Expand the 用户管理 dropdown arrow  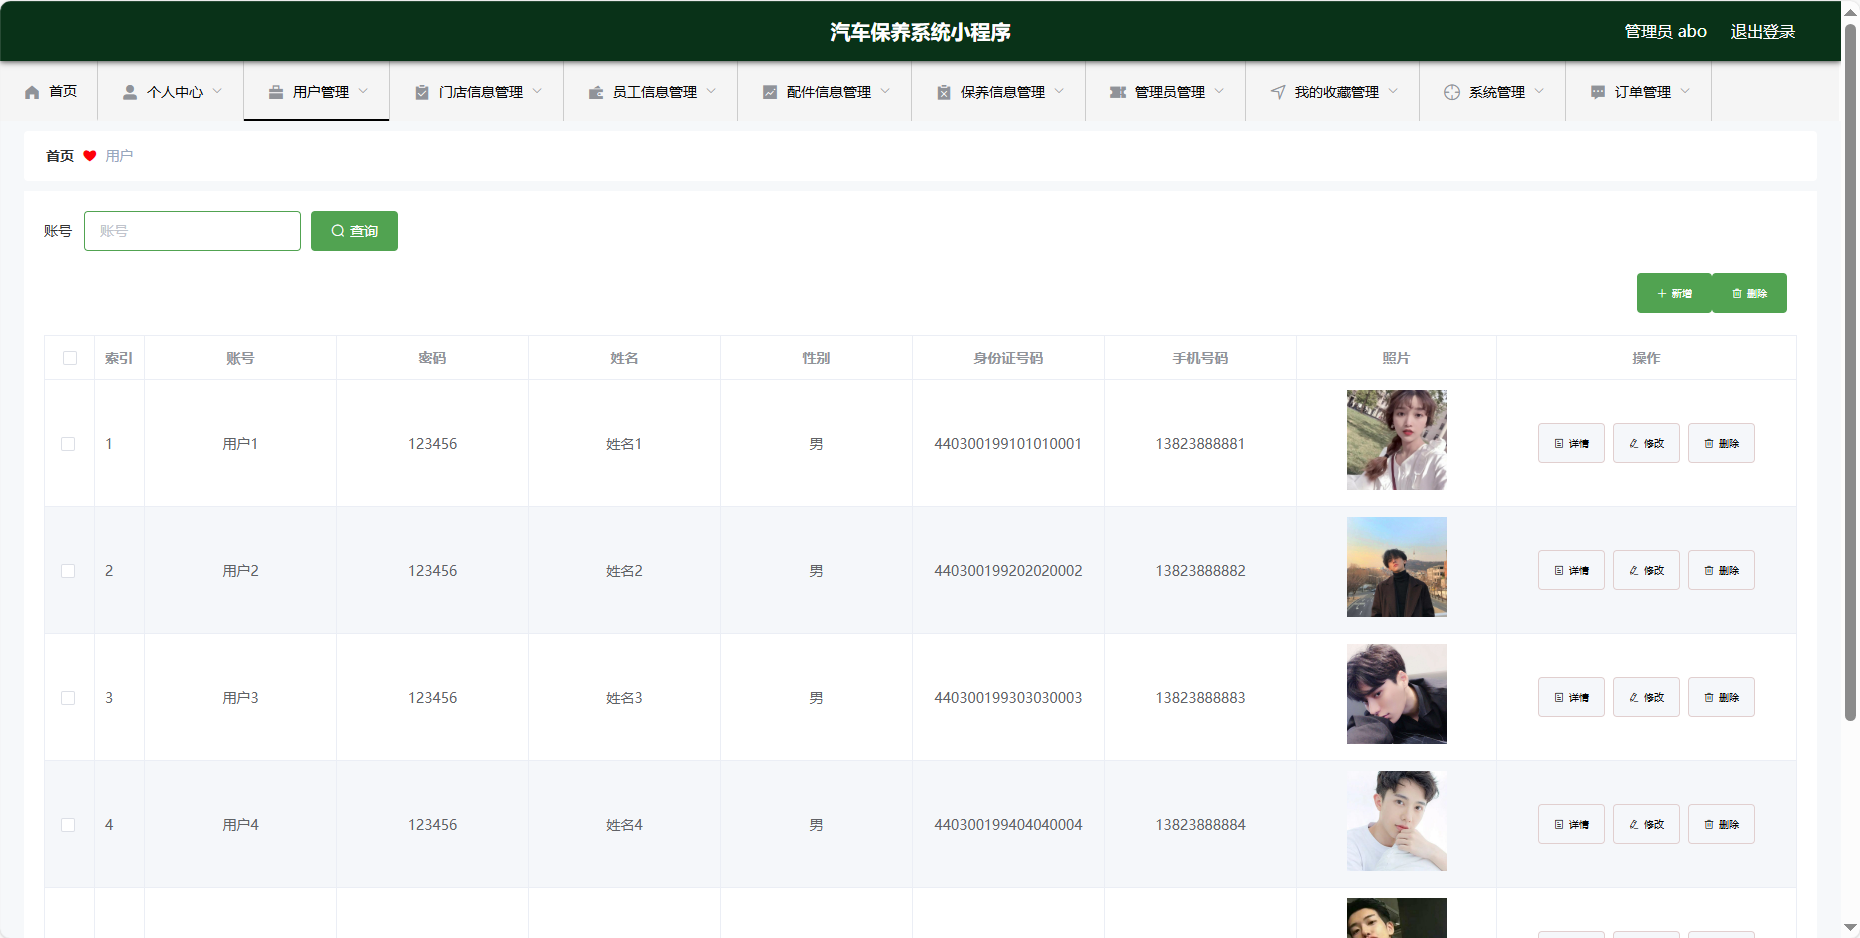coord(363,91)
